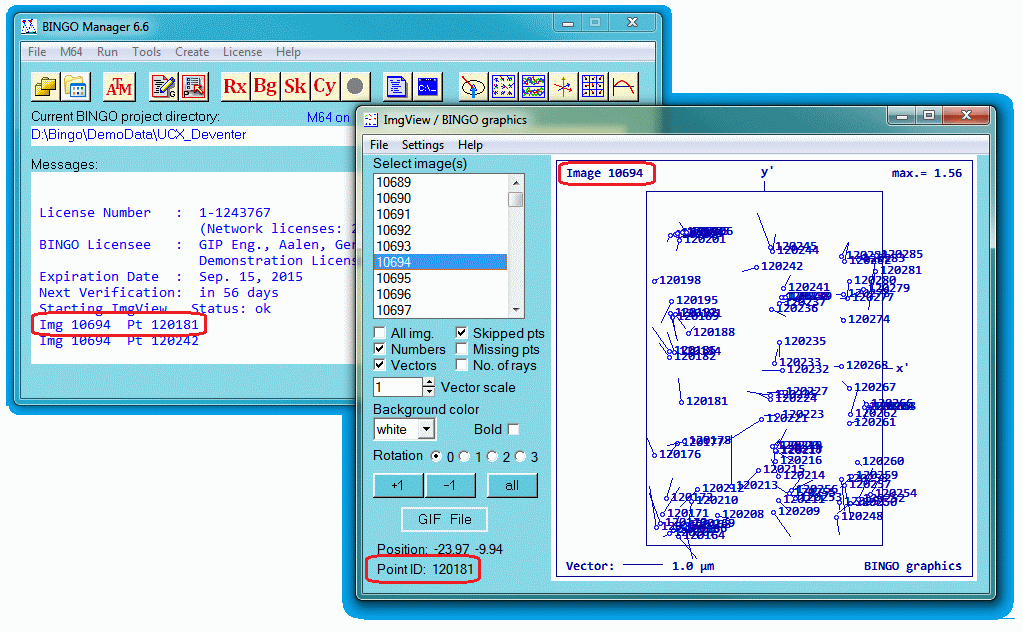Click the scattered vectors plot icon
Viewport: 1023px width, 632px height.
(503, 87)
